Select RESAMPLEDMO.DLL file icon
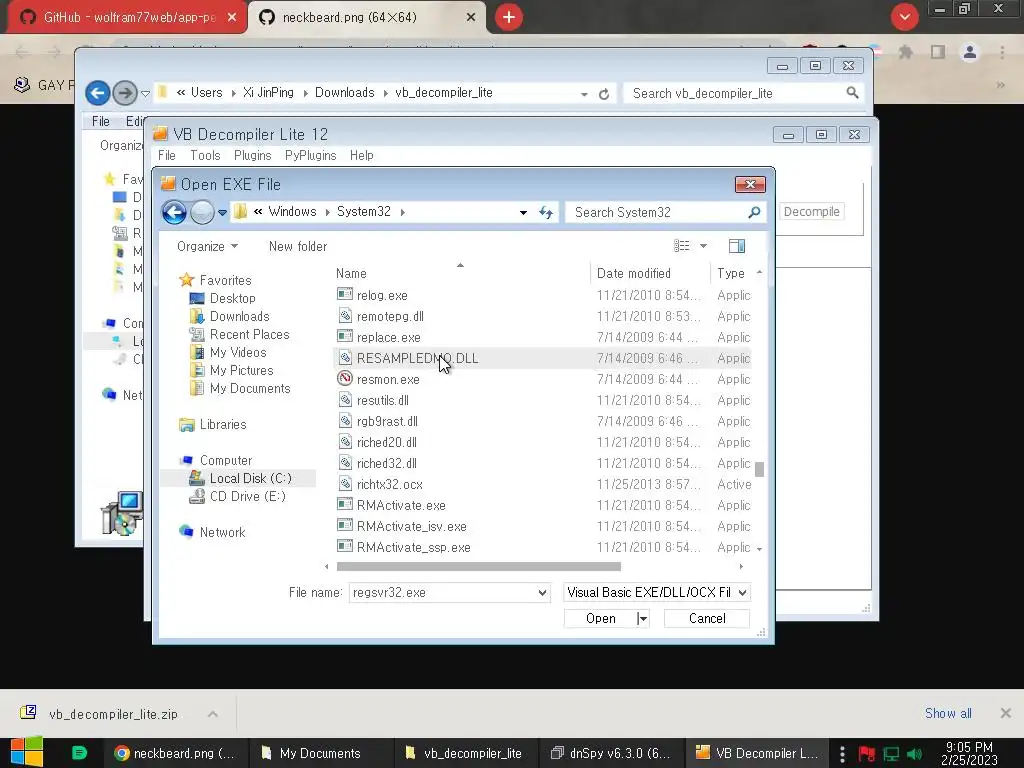 [345, 358]
